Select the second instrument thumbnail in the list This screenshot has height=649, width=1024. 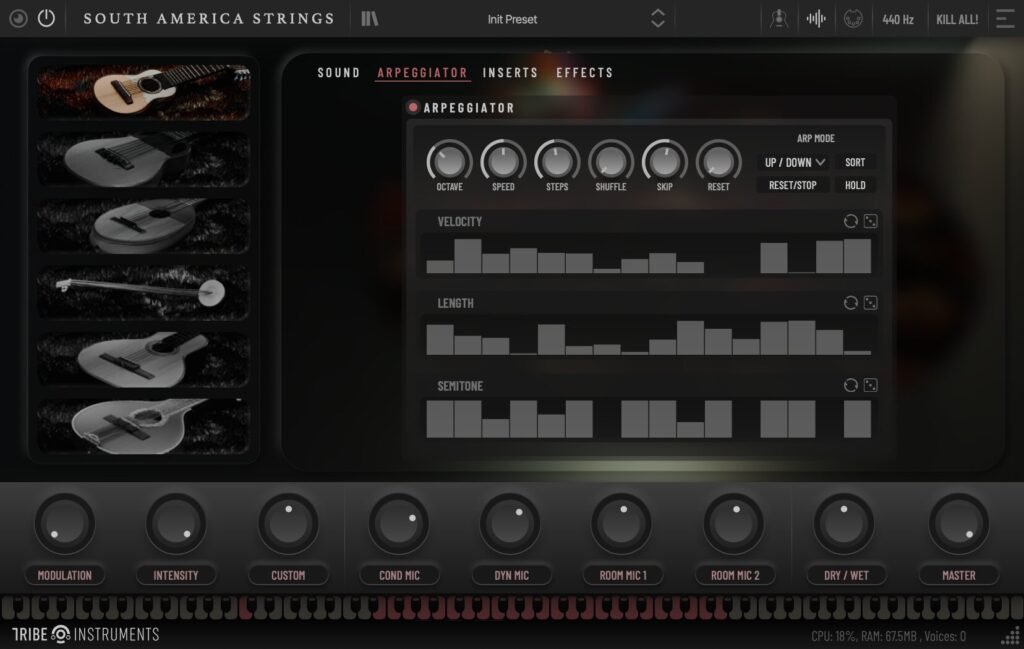(x=144, y=159)
